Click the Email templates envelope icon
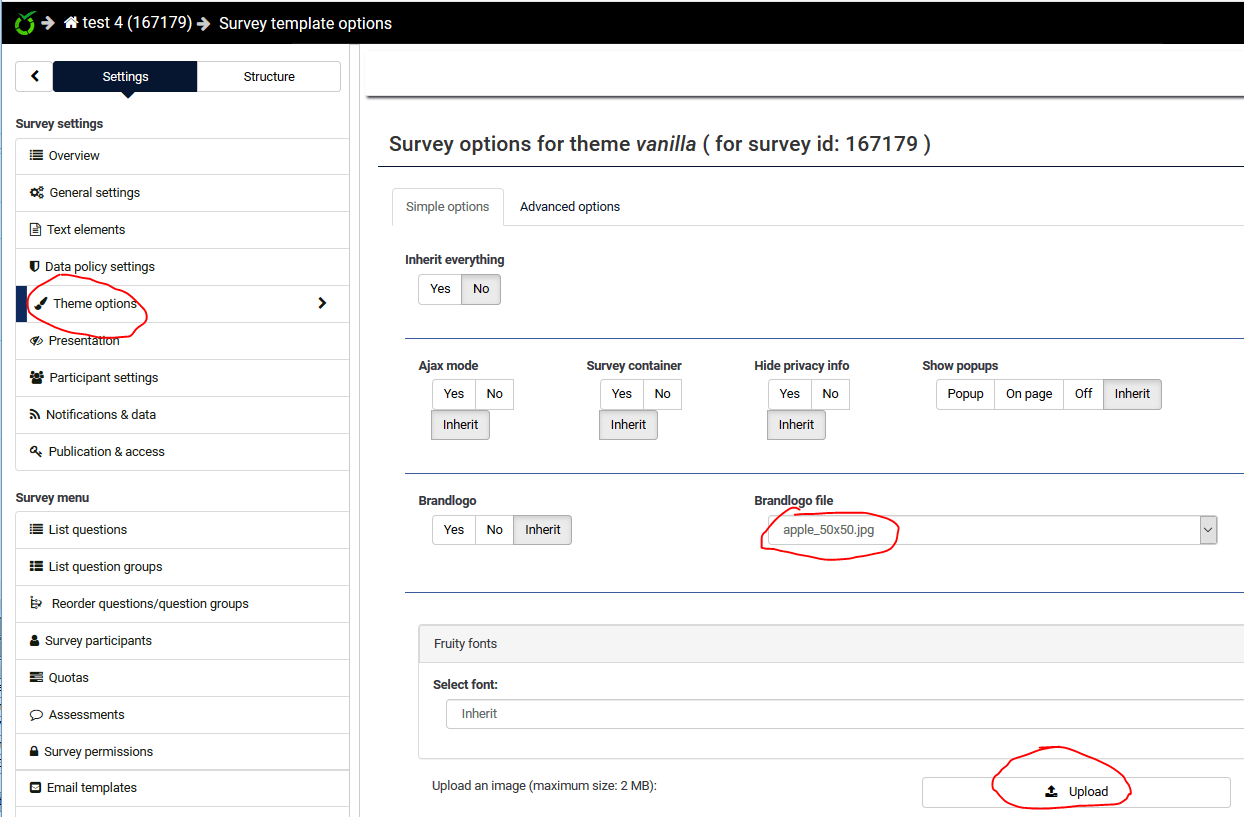The height and width of the screenshot is (817, 1244). [36, 788]
